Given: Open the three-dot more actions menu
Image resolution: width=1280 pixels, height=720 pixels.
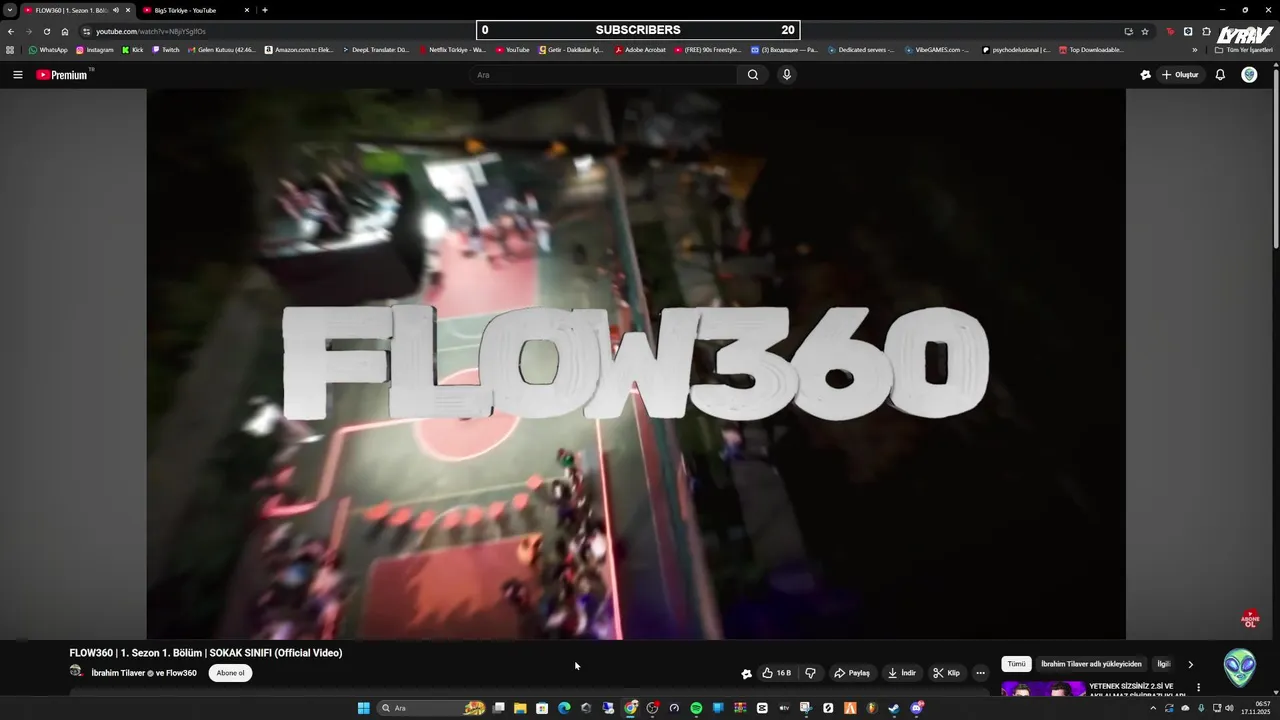Looking at the screenshot, I should [x=980, y=673].
